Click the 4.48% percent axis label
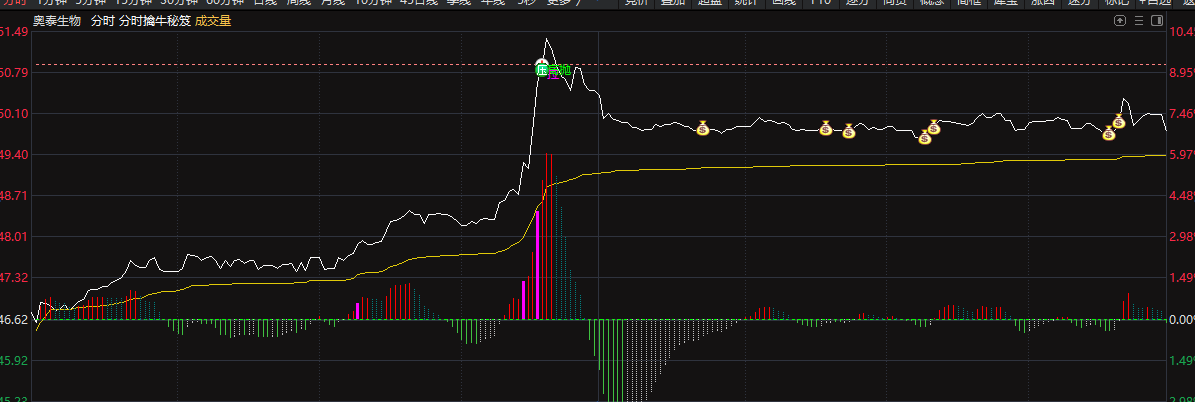The height and width of the screenshot is (402, 1195). [x=1182, y=196]
